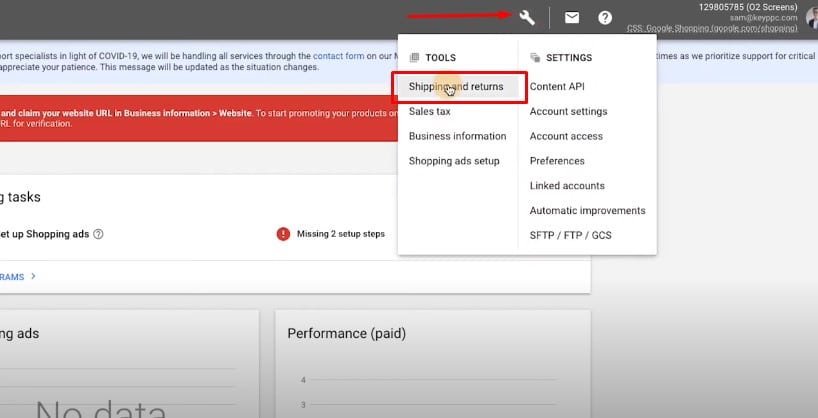Open the mail notifications icon

[572, 18]
